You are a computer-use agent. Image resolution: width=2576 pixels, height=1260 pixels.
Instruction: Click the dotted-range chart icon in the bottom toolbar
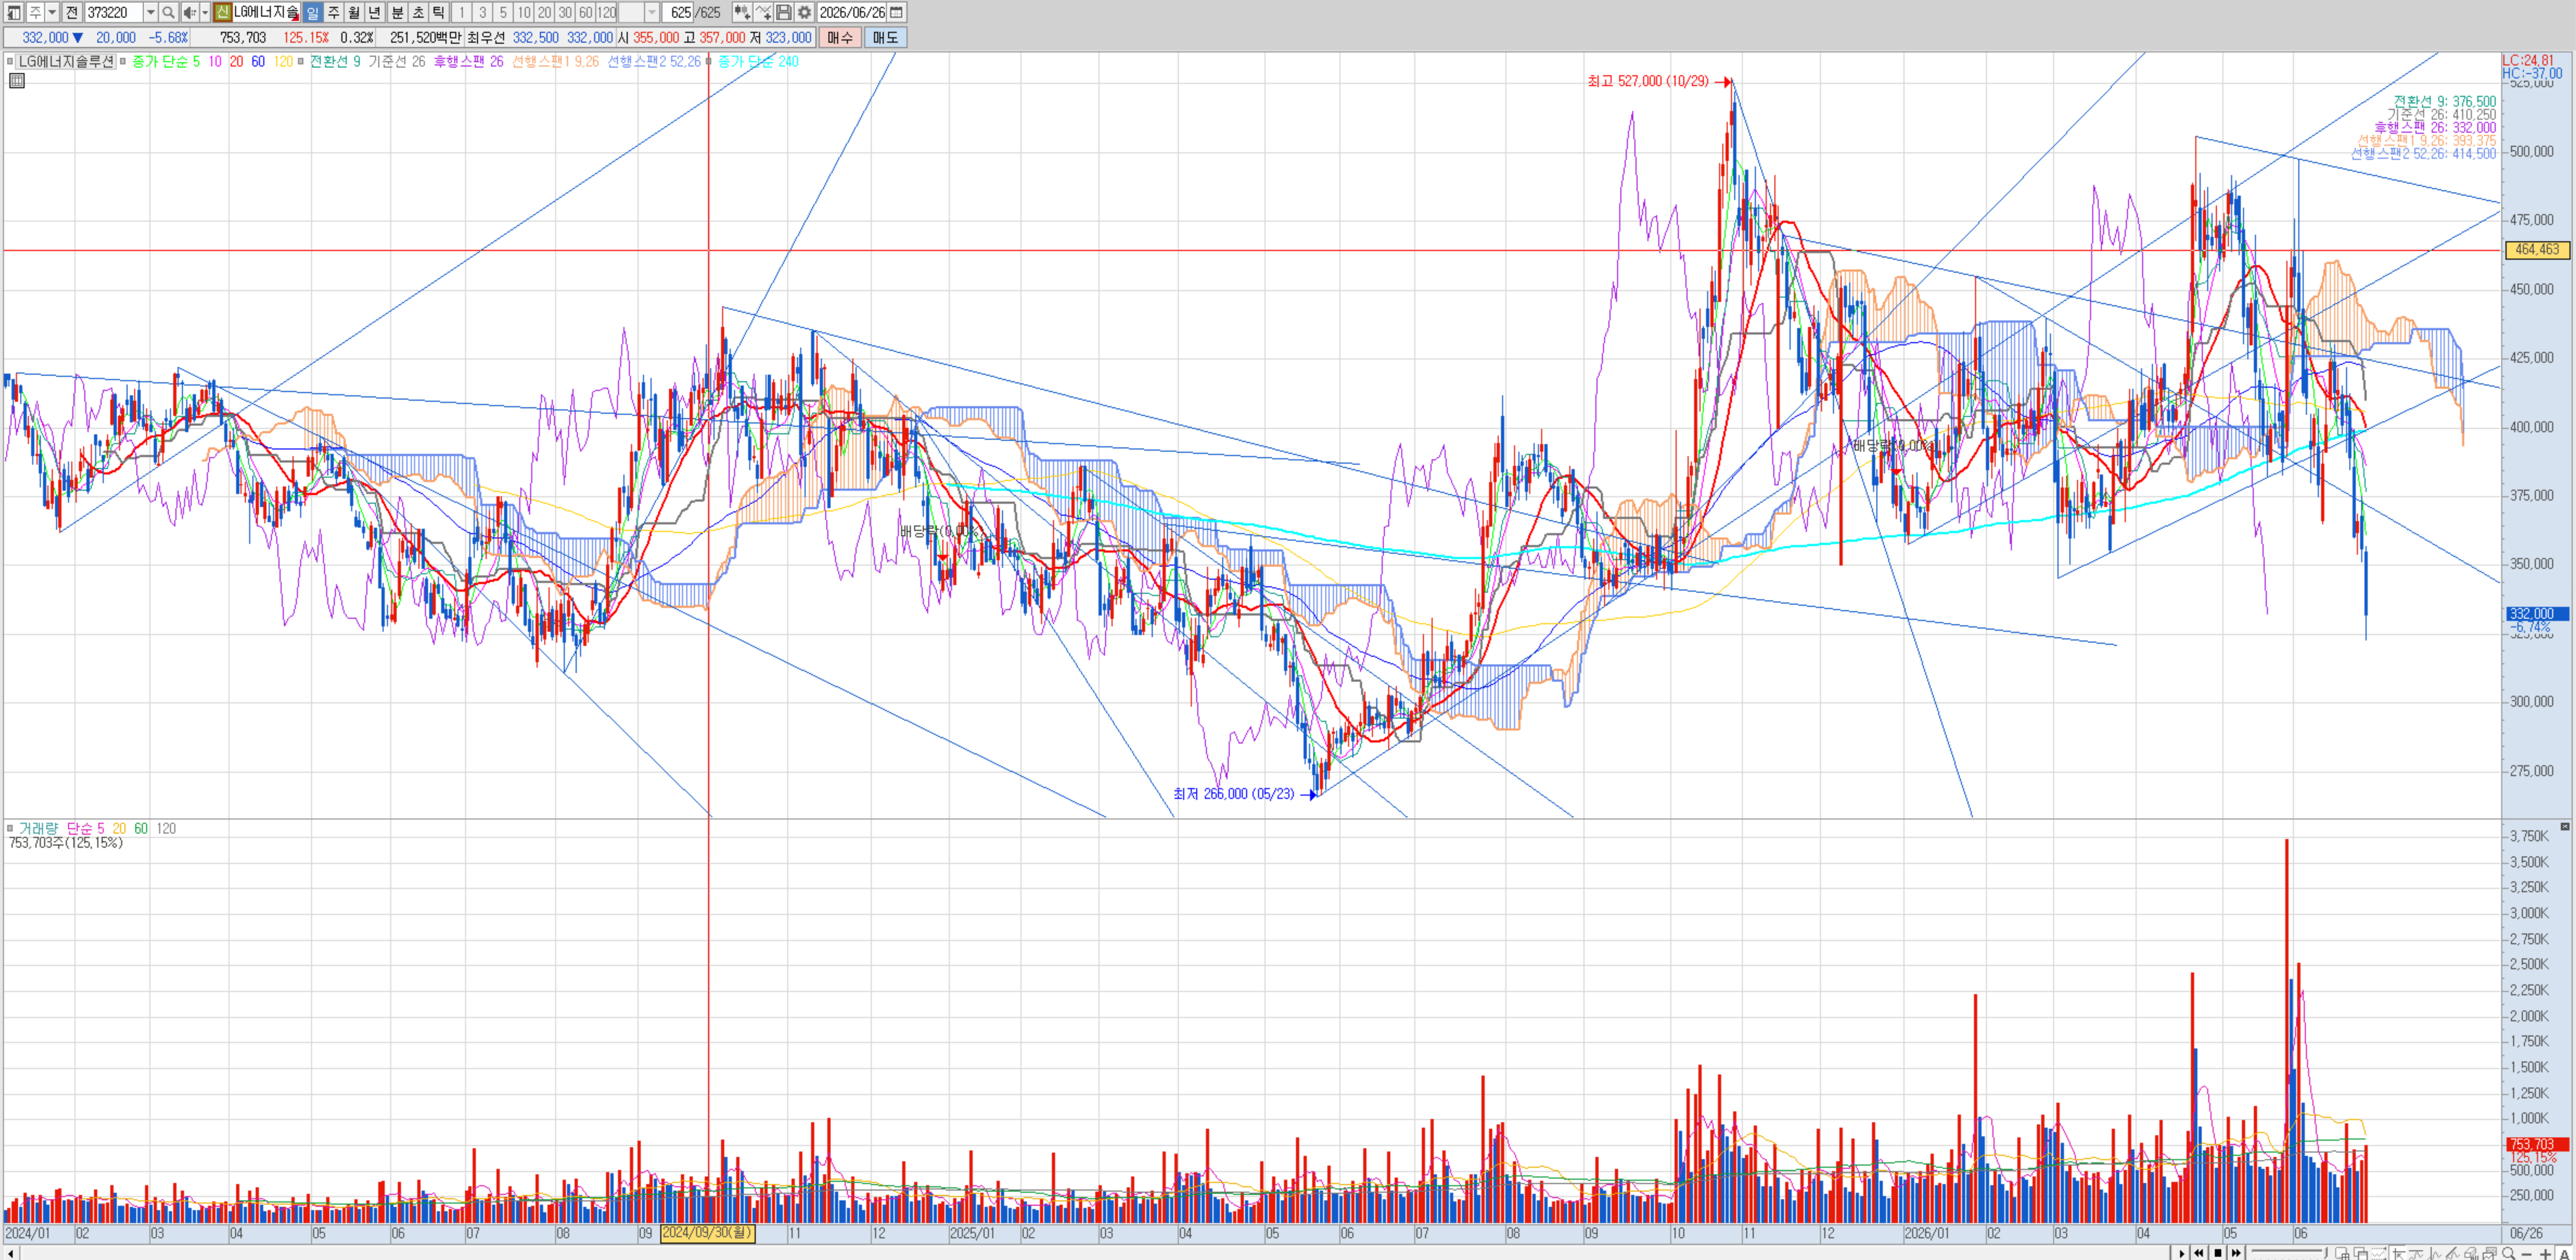point(2379,1253)
